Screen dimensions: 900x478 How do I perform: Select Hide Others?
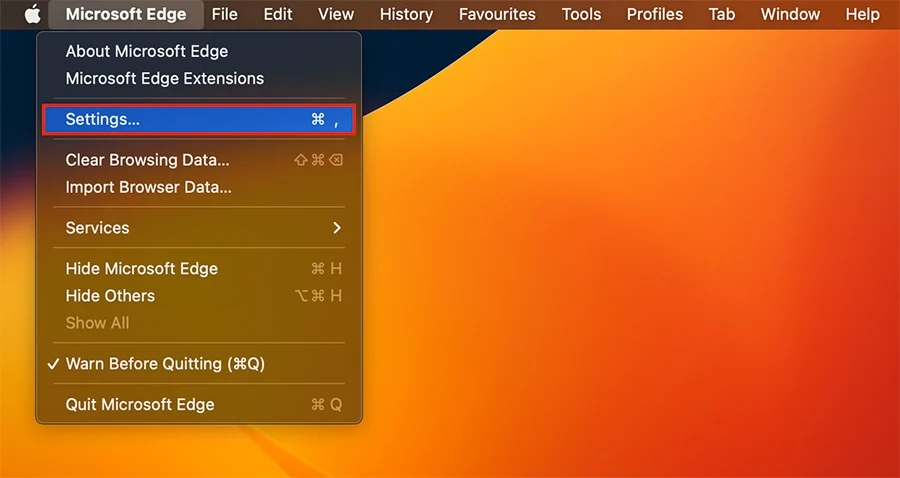point(199,296)
